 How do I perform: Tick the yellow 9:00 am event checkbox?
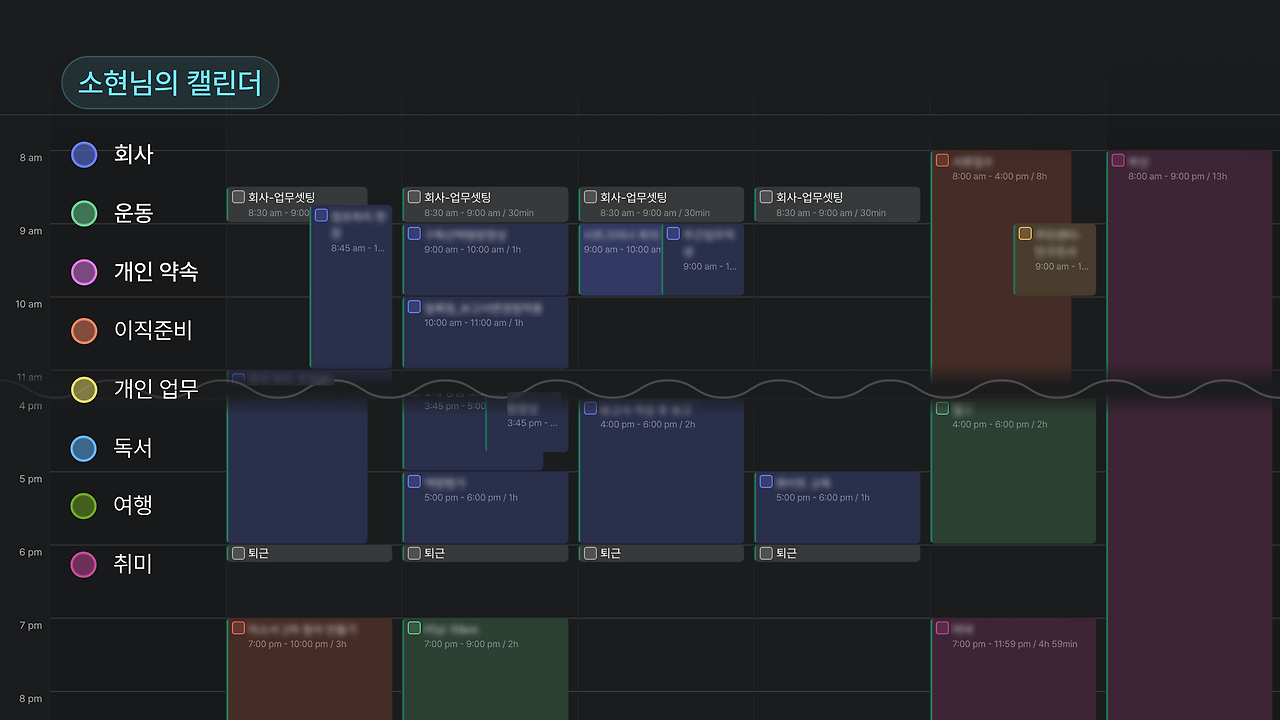point(1025,234)
